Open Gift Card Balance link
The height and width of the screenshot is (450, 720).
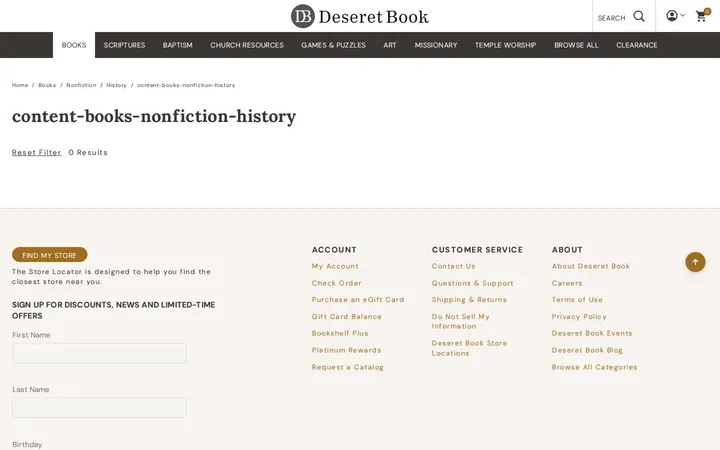[347, 317]
